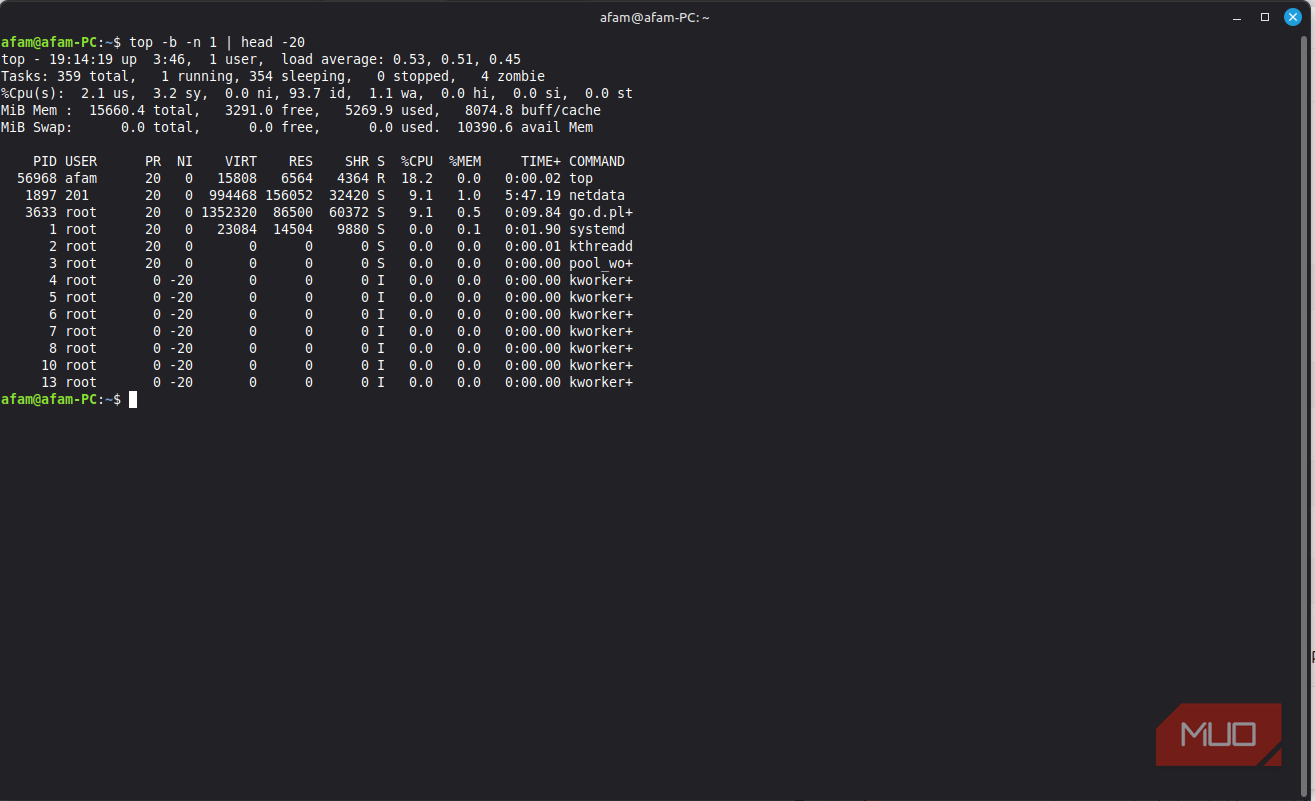
Task: Click the 1352320 VIRT value
Action: pyautogui.click(x=229, y=212)
